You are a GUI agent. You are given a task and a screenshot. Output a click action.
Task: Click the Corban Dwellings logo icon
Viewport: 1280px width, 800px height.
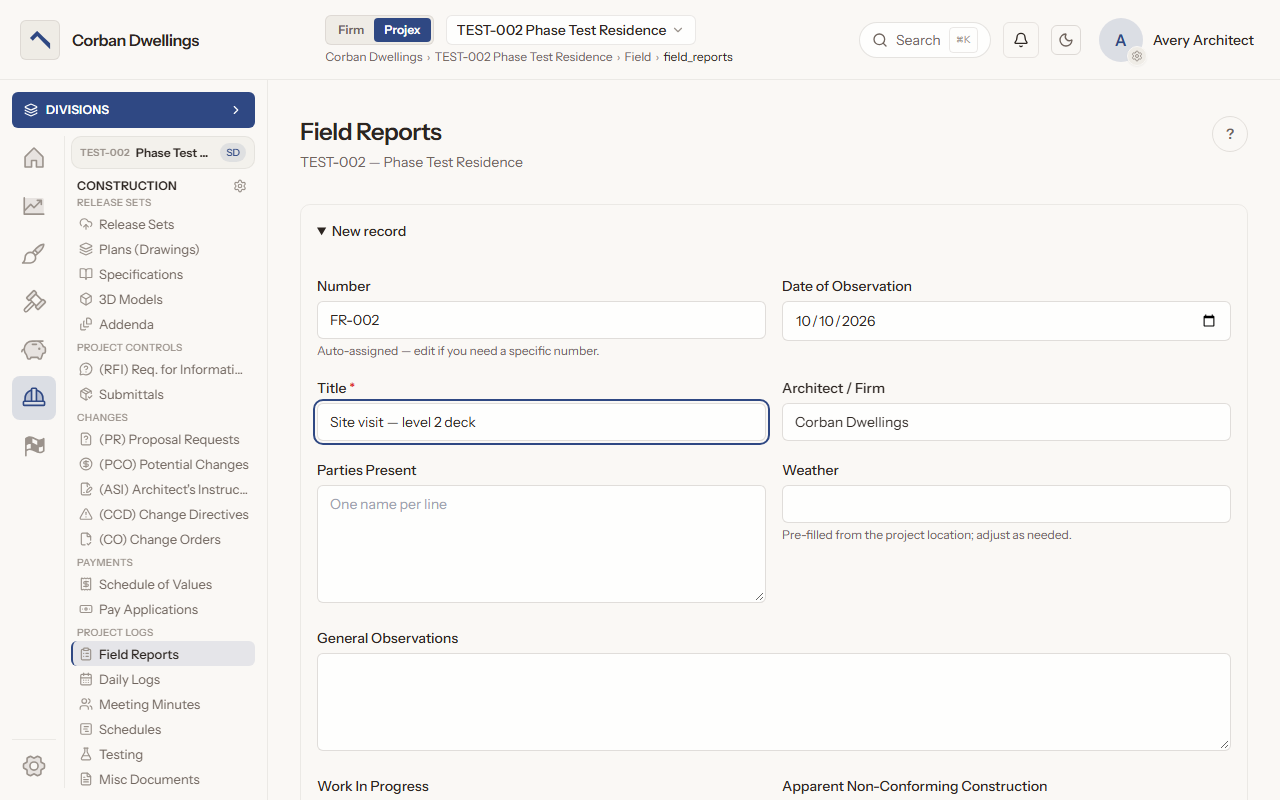pos(40,40)
